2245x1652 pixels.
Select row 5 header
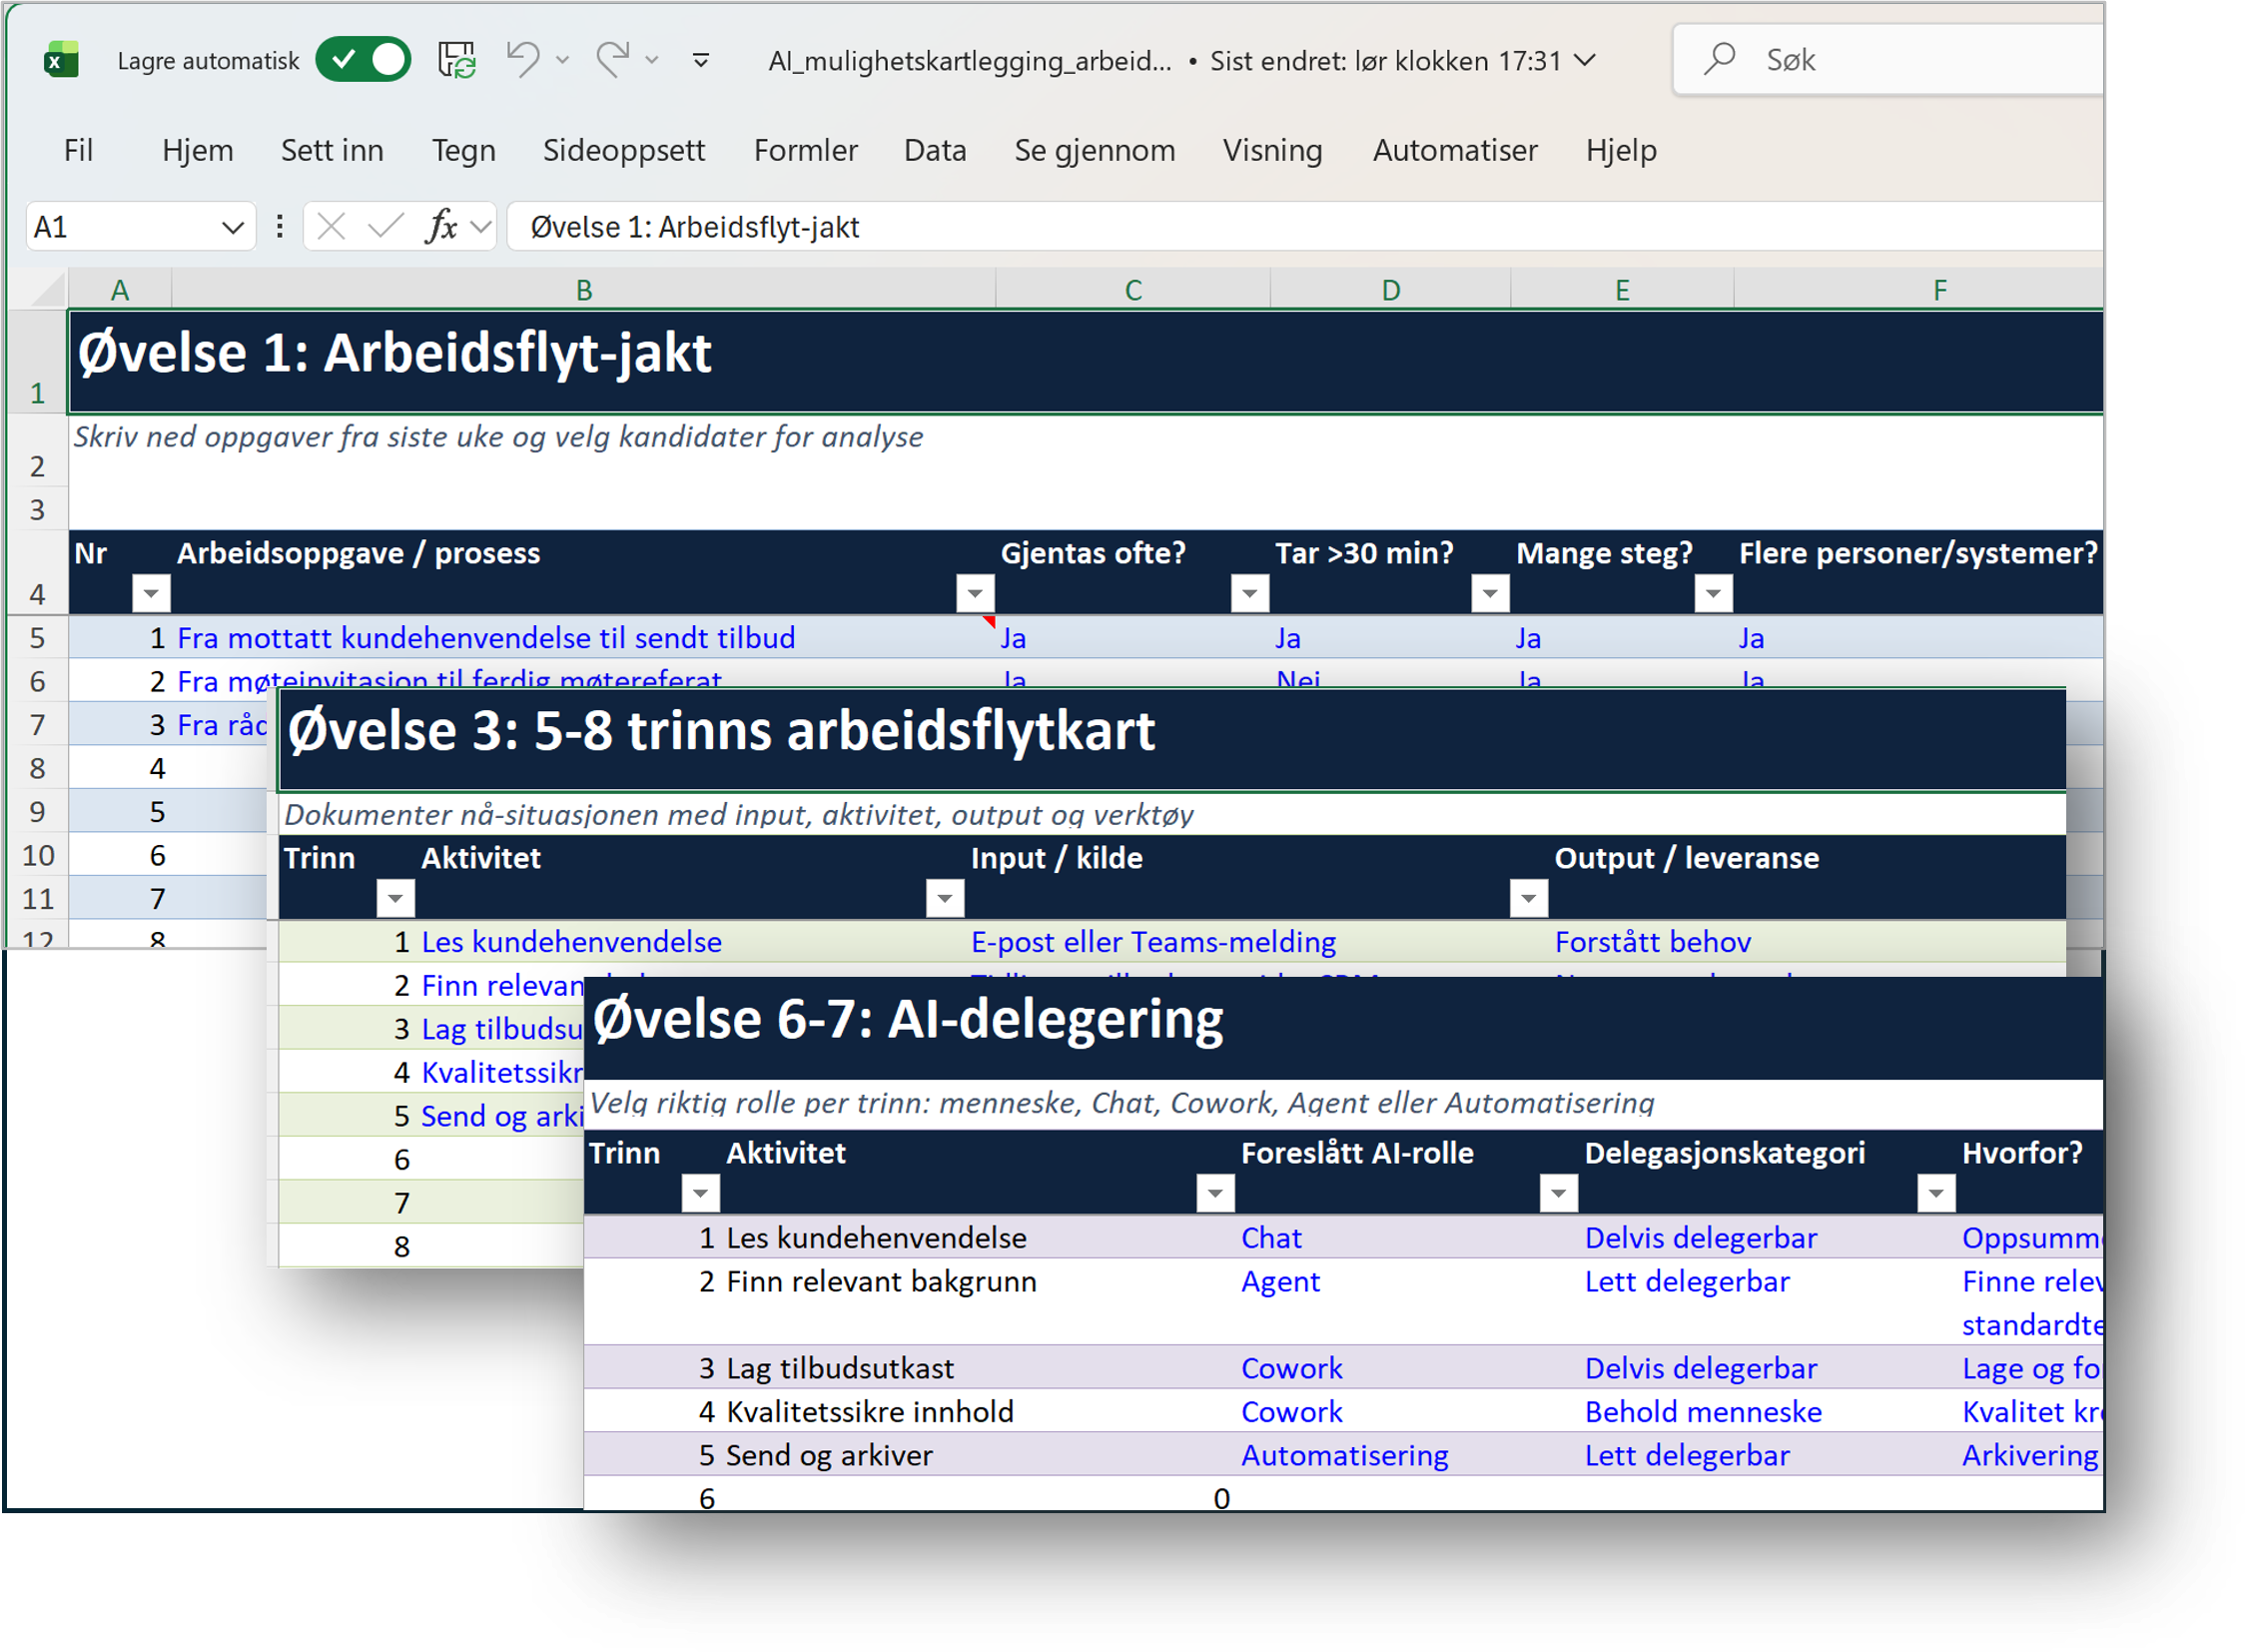[x=37, y=637]
